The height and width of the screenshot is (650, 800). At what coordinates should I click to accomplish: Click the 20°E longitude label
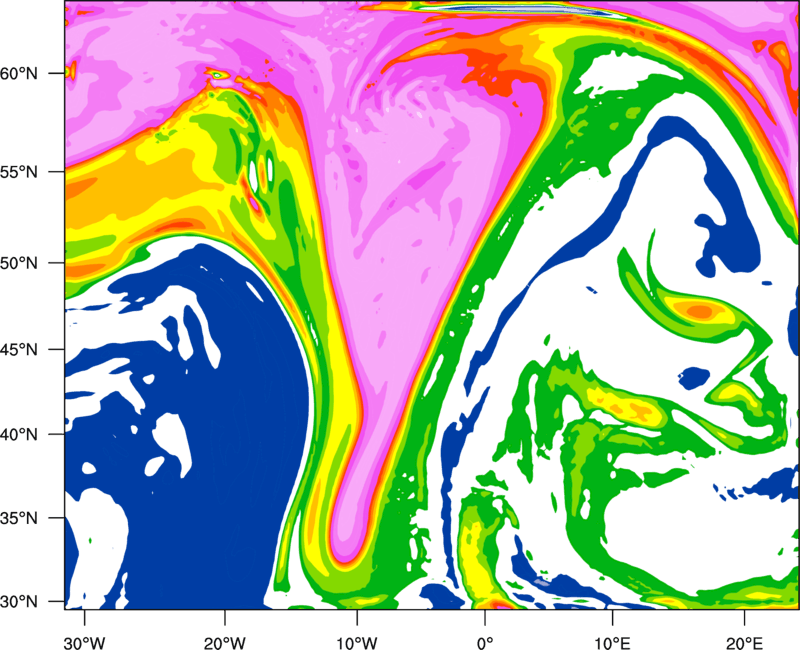pyautogui.click(x=744, y=643)
